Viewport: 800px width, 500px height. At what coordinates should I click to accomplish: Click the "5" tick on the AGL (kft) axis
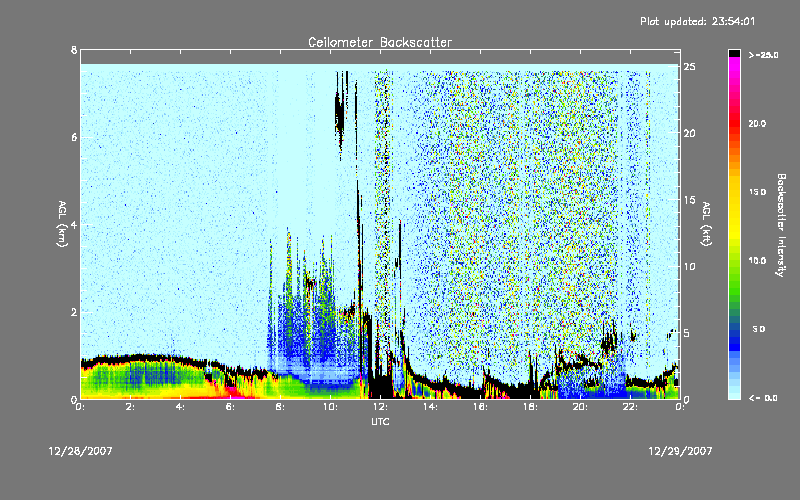point(687,333)
